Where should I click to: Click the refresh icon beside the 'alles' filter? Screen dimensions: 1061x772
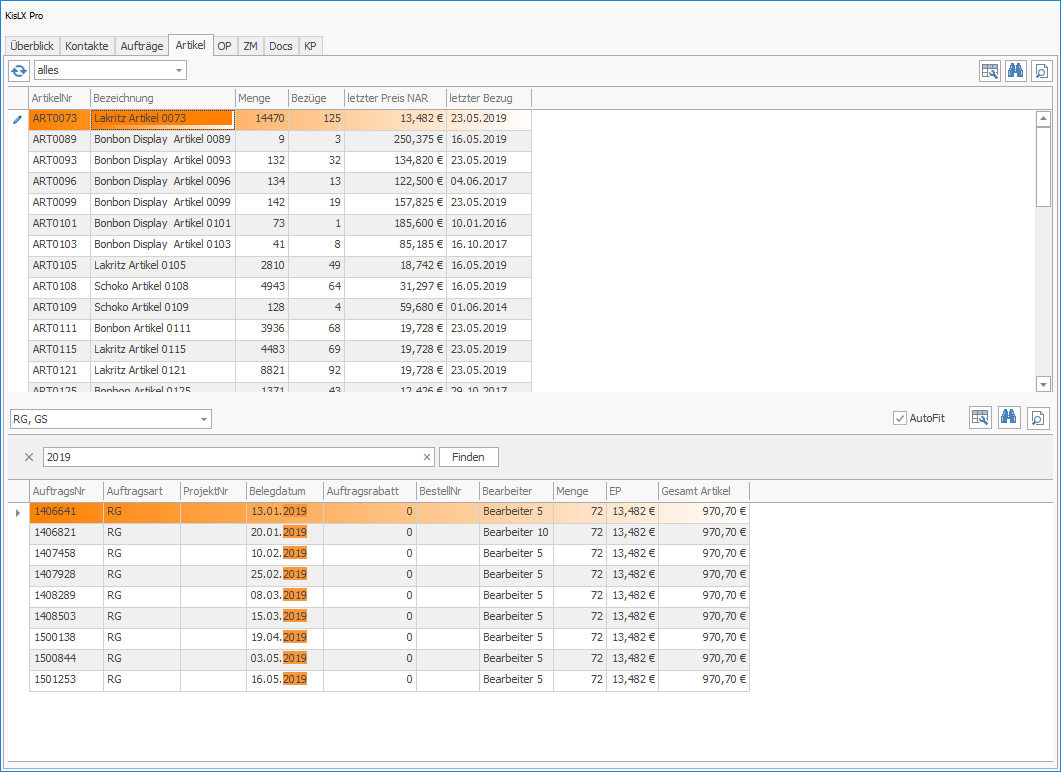[x=19, y=70]
